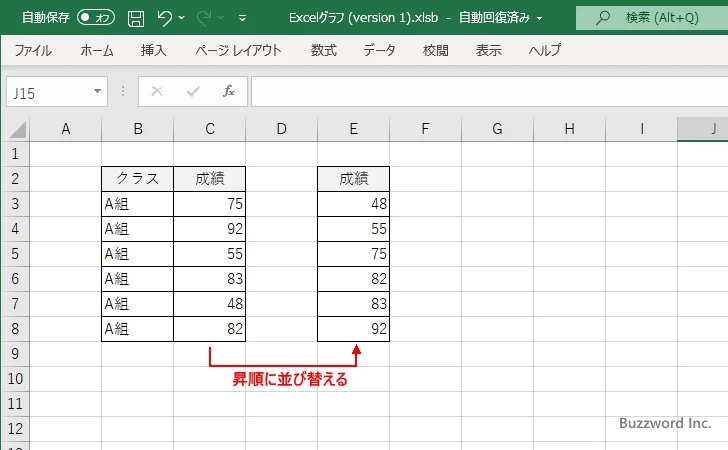The width and height of the screenshot is (728, 450).
Task: Click cell E6 with value 82
Action: [353, 279]
